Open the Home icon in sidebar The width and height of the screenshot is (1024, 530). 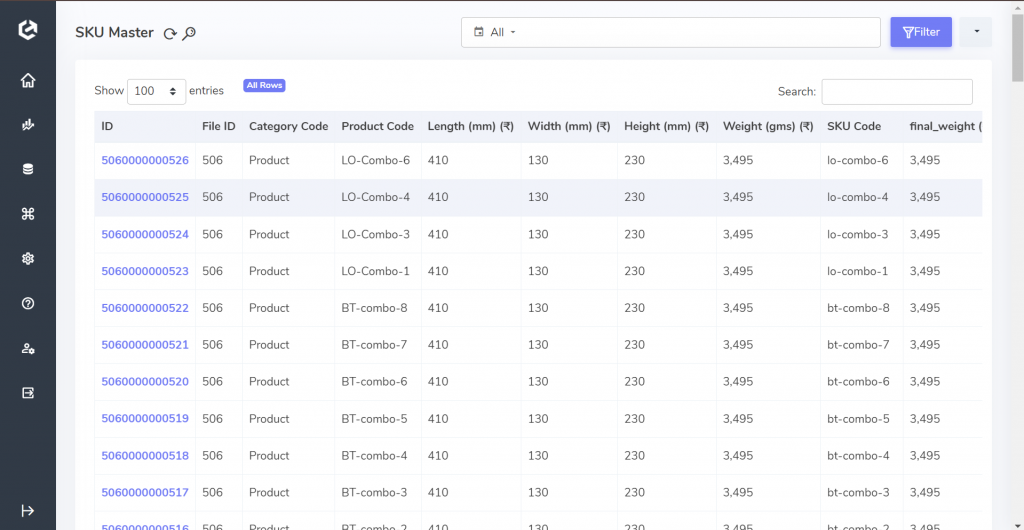[27, 81]
